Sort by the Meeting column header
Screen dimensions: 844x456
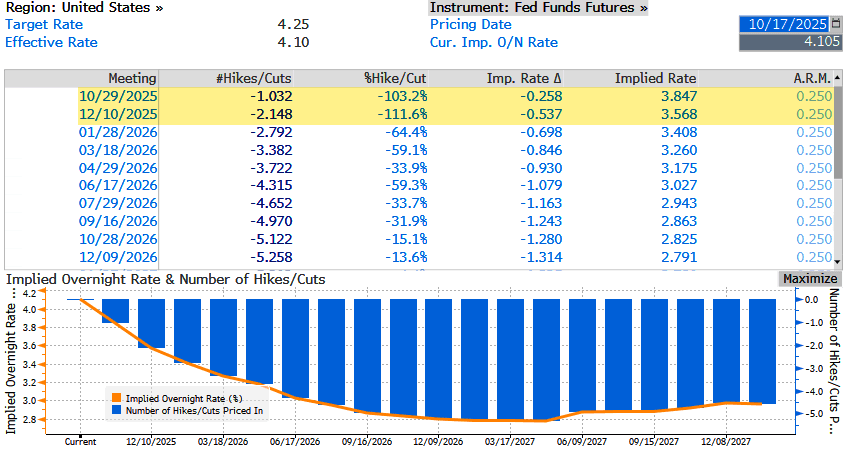[132, 78]
